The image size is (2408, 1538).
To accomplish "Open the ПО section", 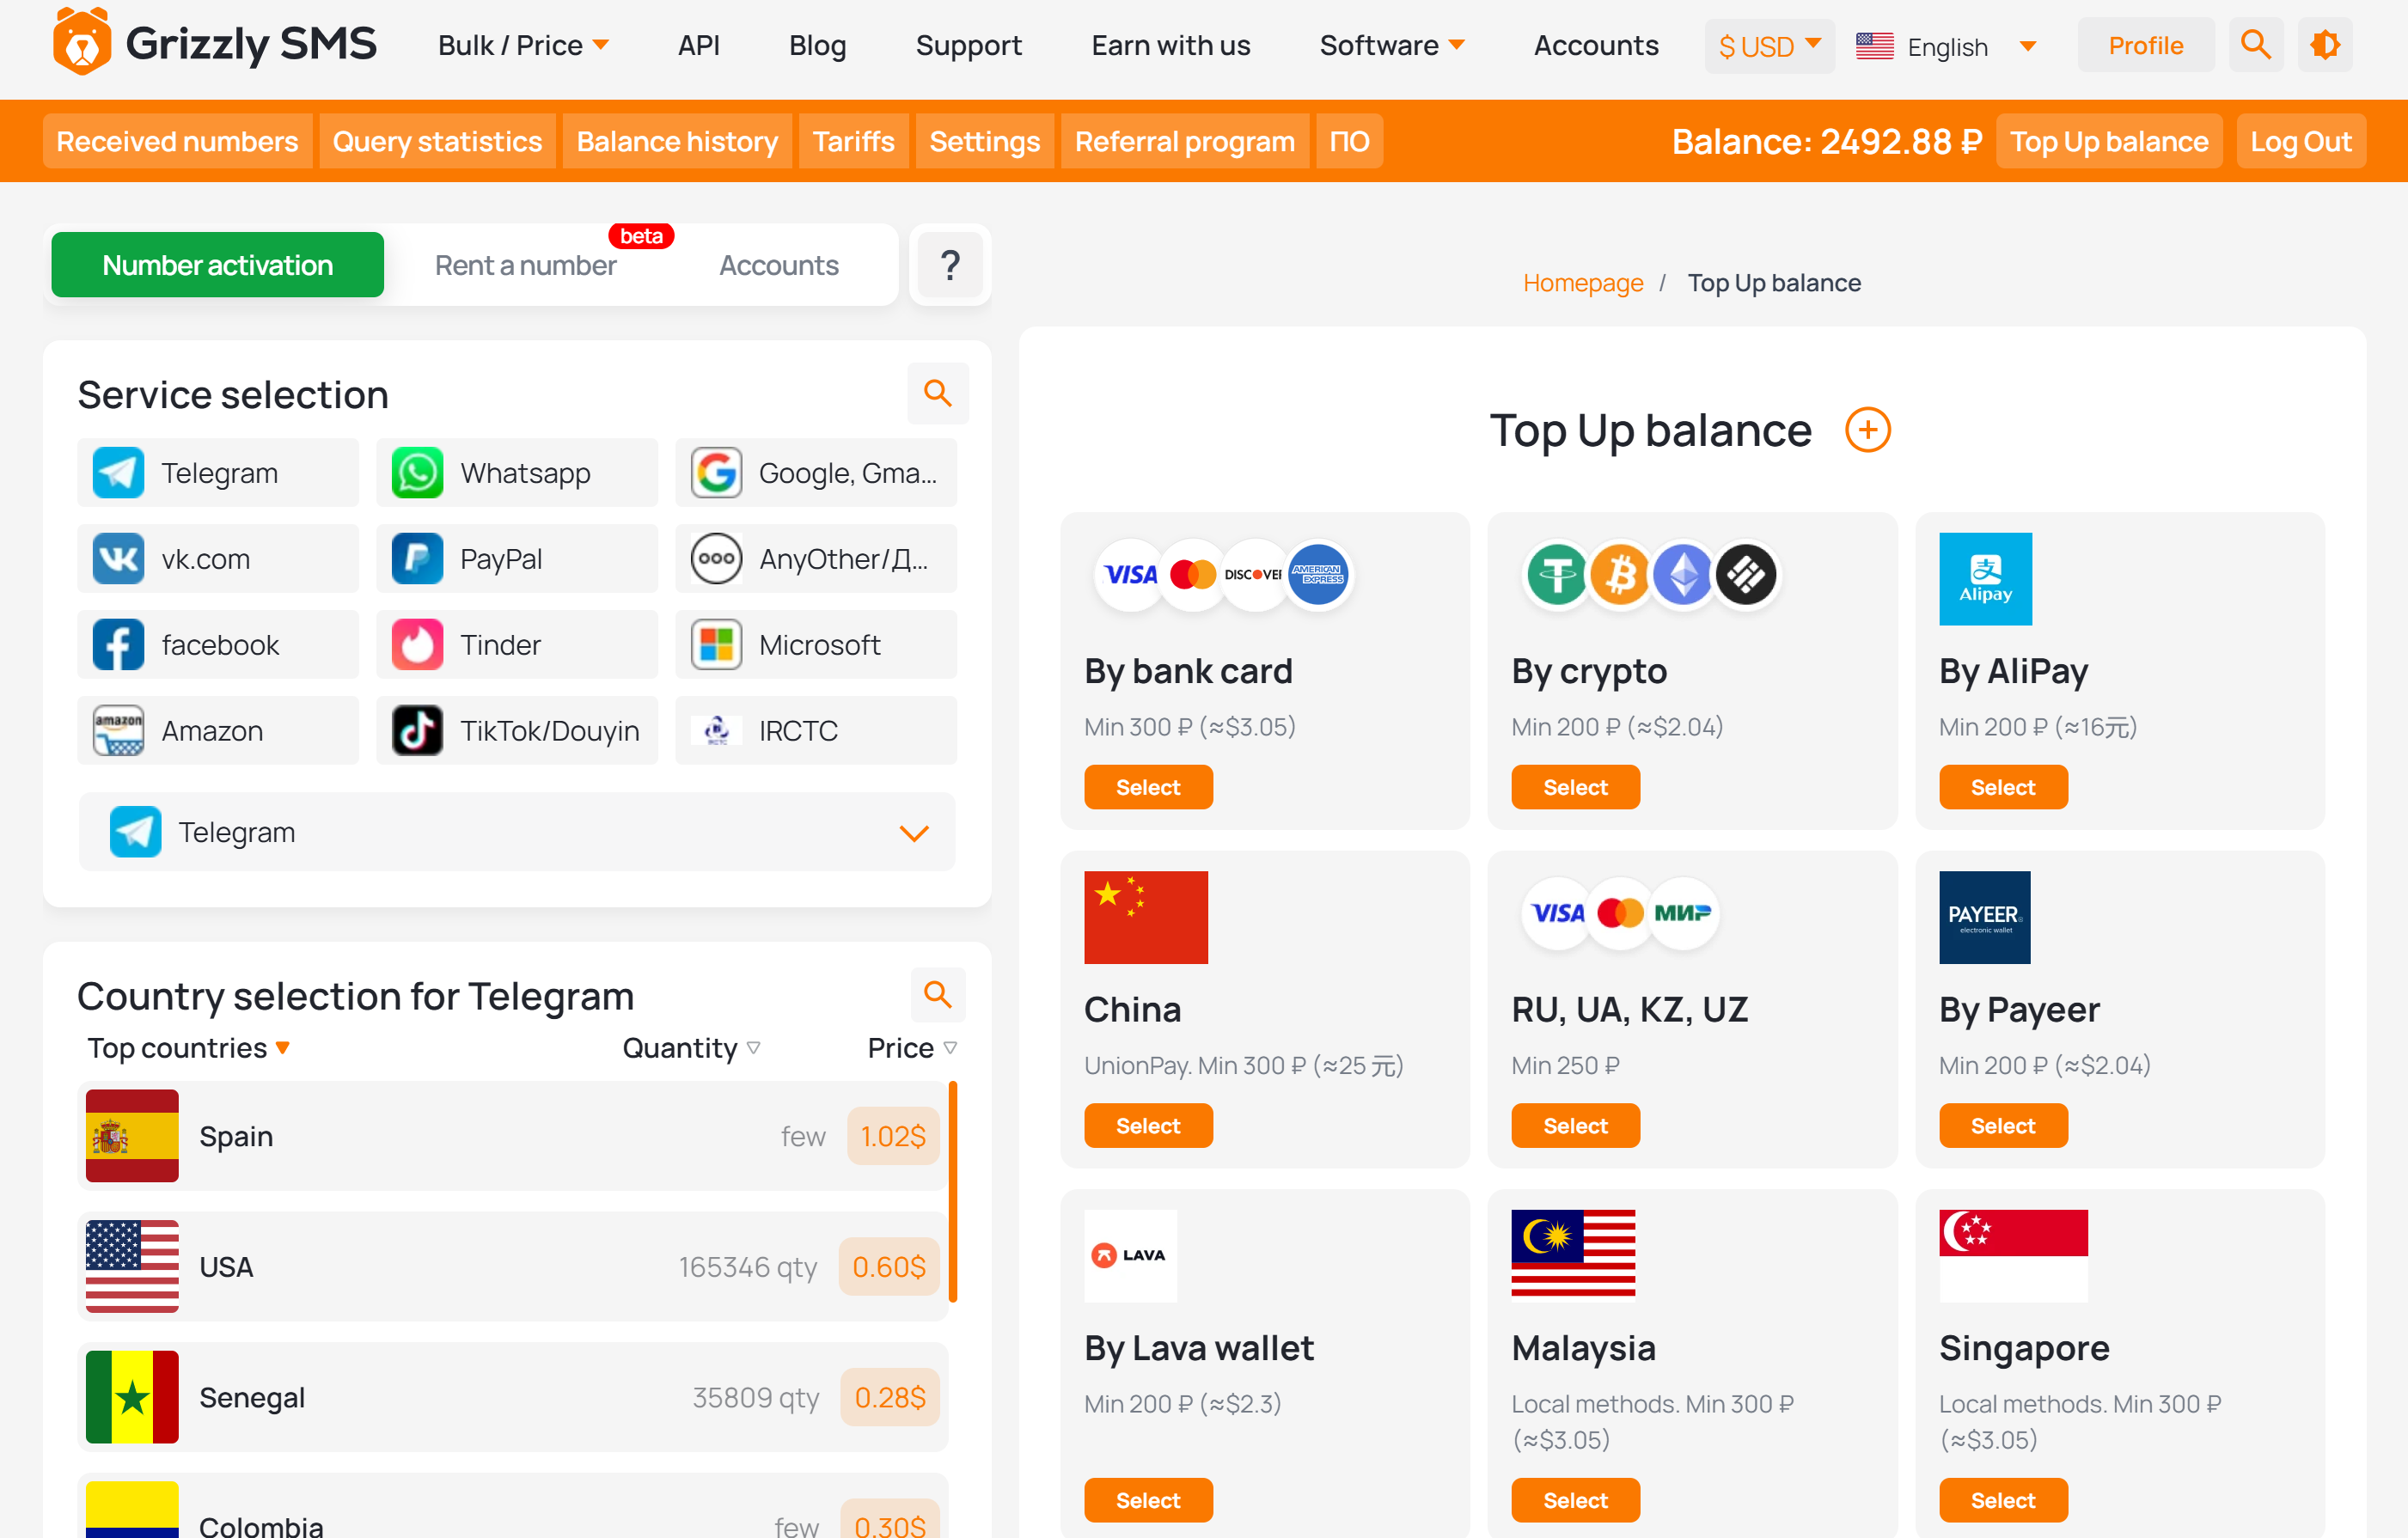I will pyautogui.click(x=1348, y=141).
